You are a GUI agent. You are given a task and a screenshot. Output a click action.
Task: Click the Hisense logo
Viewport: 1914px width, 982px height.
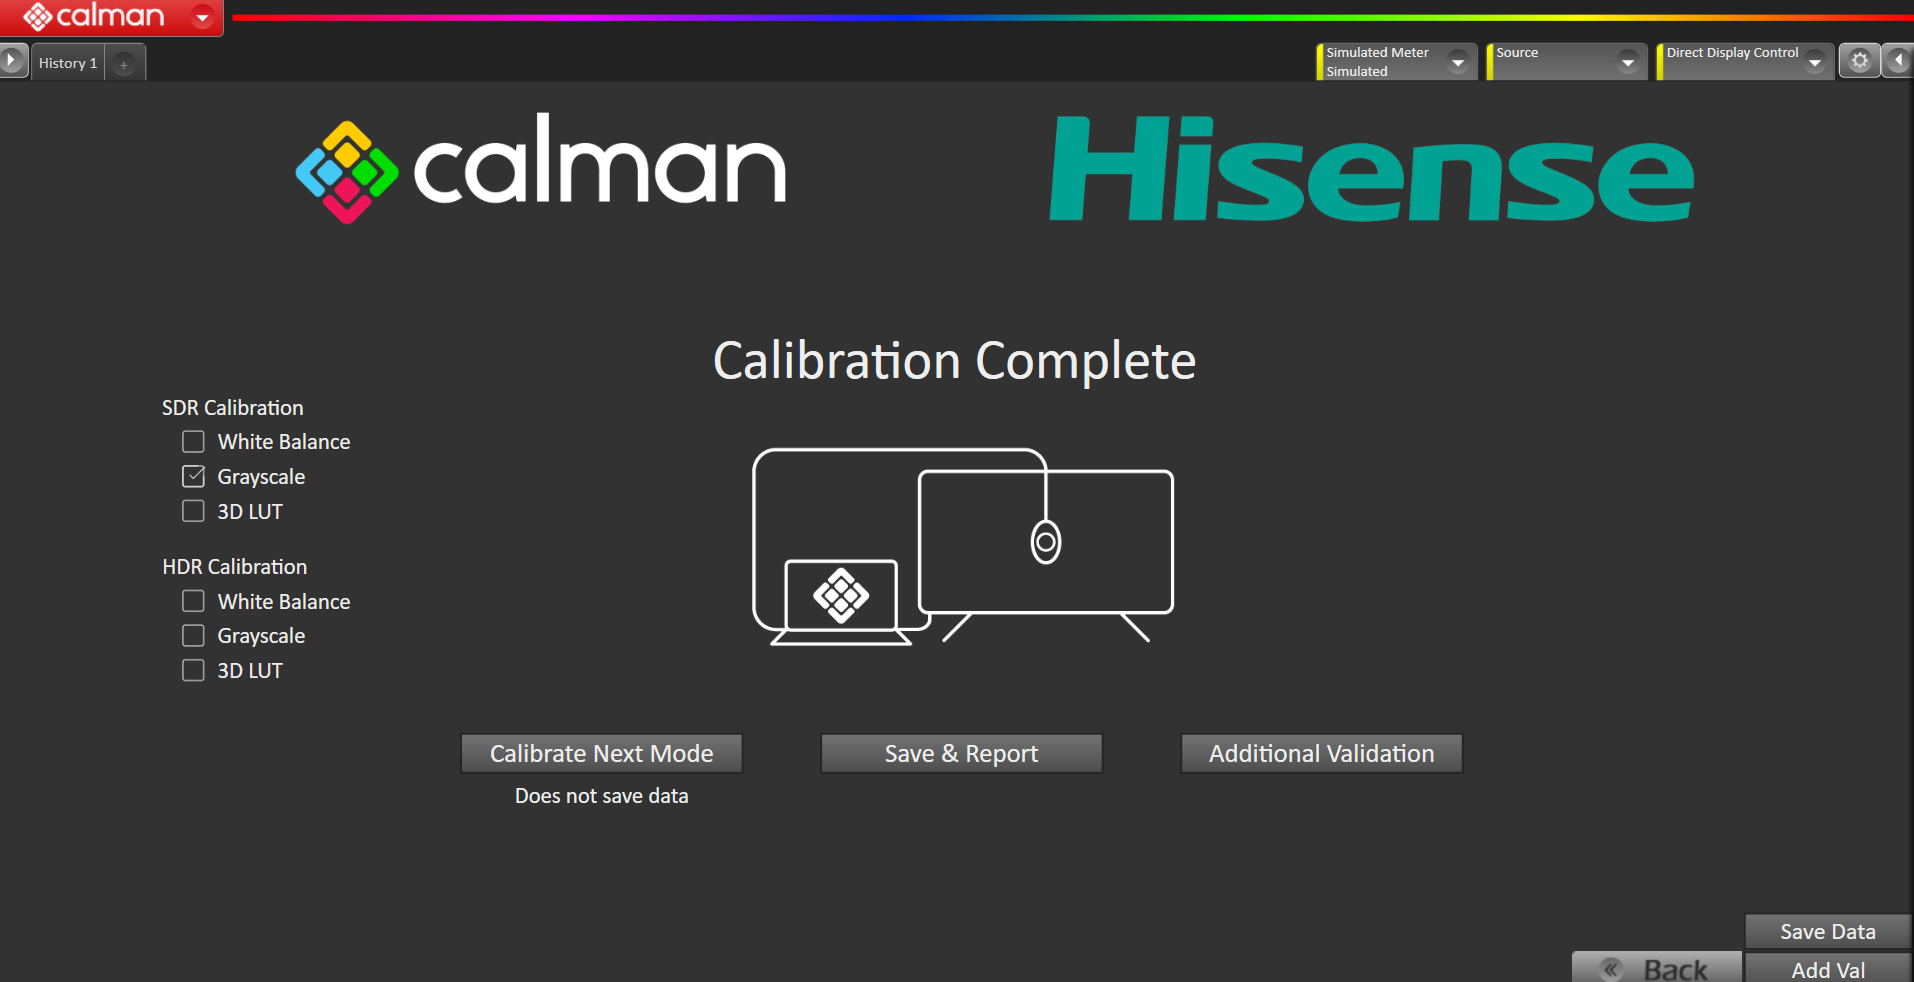(x=1371, y=168)
